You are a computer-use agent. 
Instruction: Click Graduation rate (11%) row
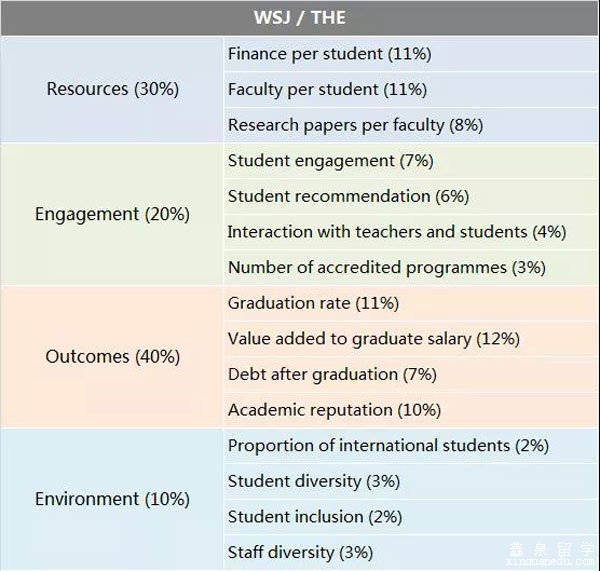[x=411, y=303]
